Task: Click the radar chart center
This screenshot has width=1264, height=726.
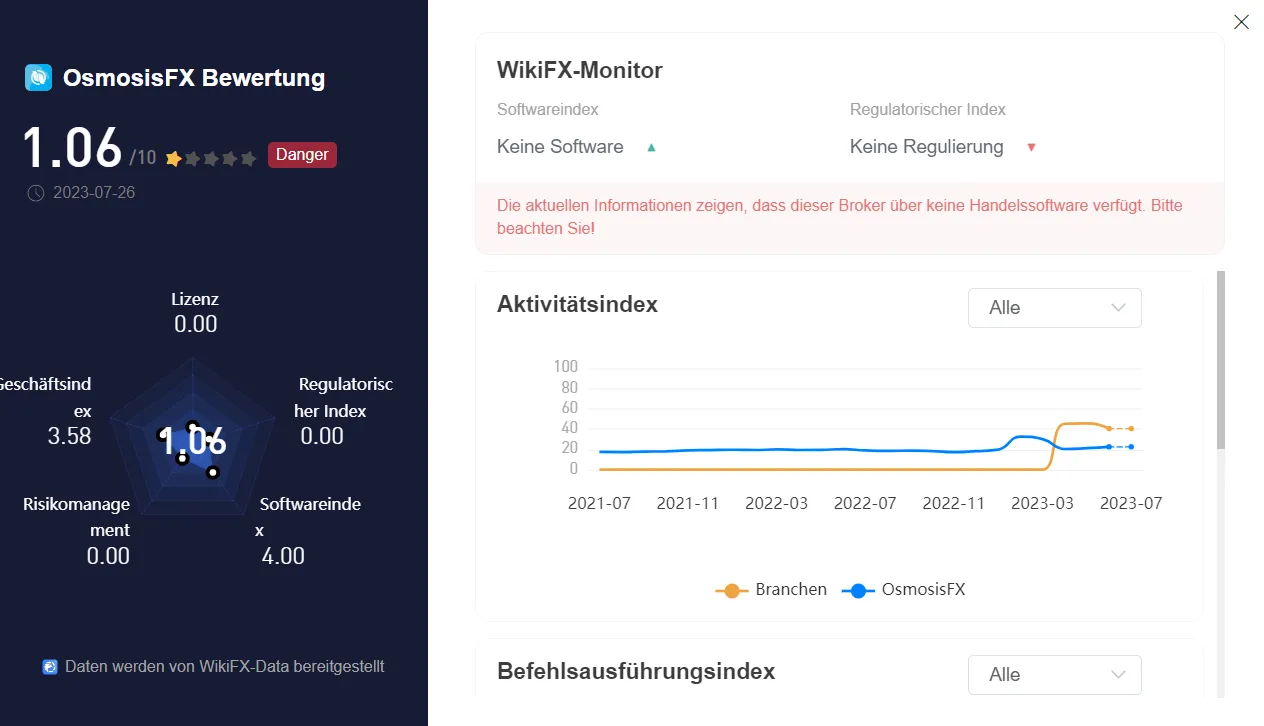Action: 194,441
